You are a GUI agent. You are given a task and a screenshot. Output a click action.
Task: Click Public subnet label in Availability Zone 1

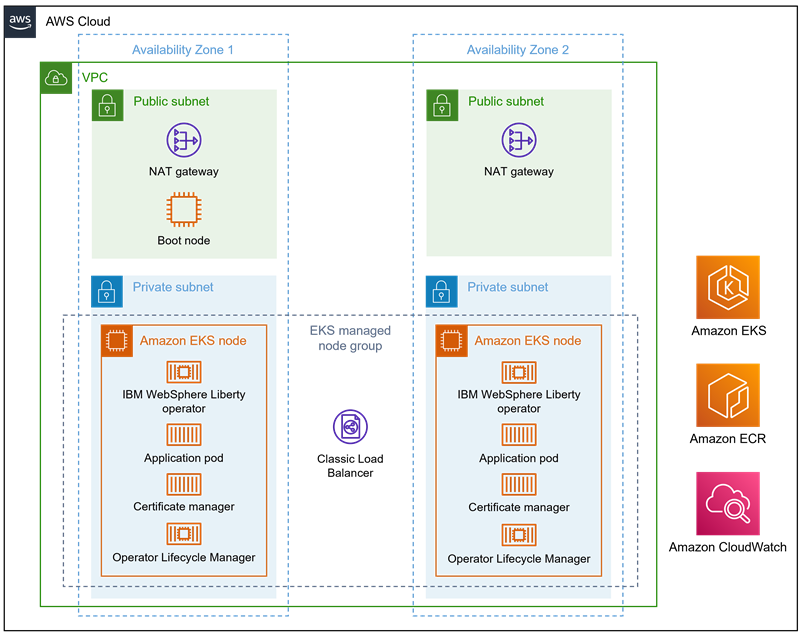pyautogui.click(x=171, y=101)
